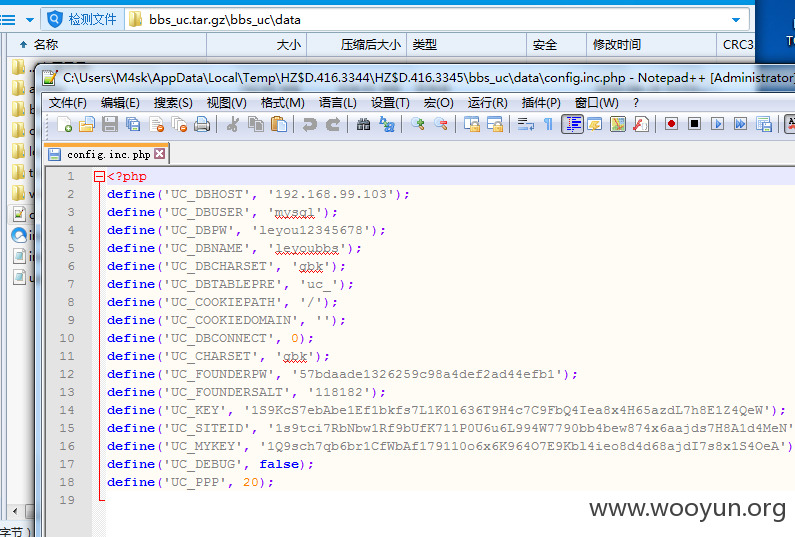Screen dimensions: 795x537
Task: Open the function list icon
Action: (x=641, y=124)
